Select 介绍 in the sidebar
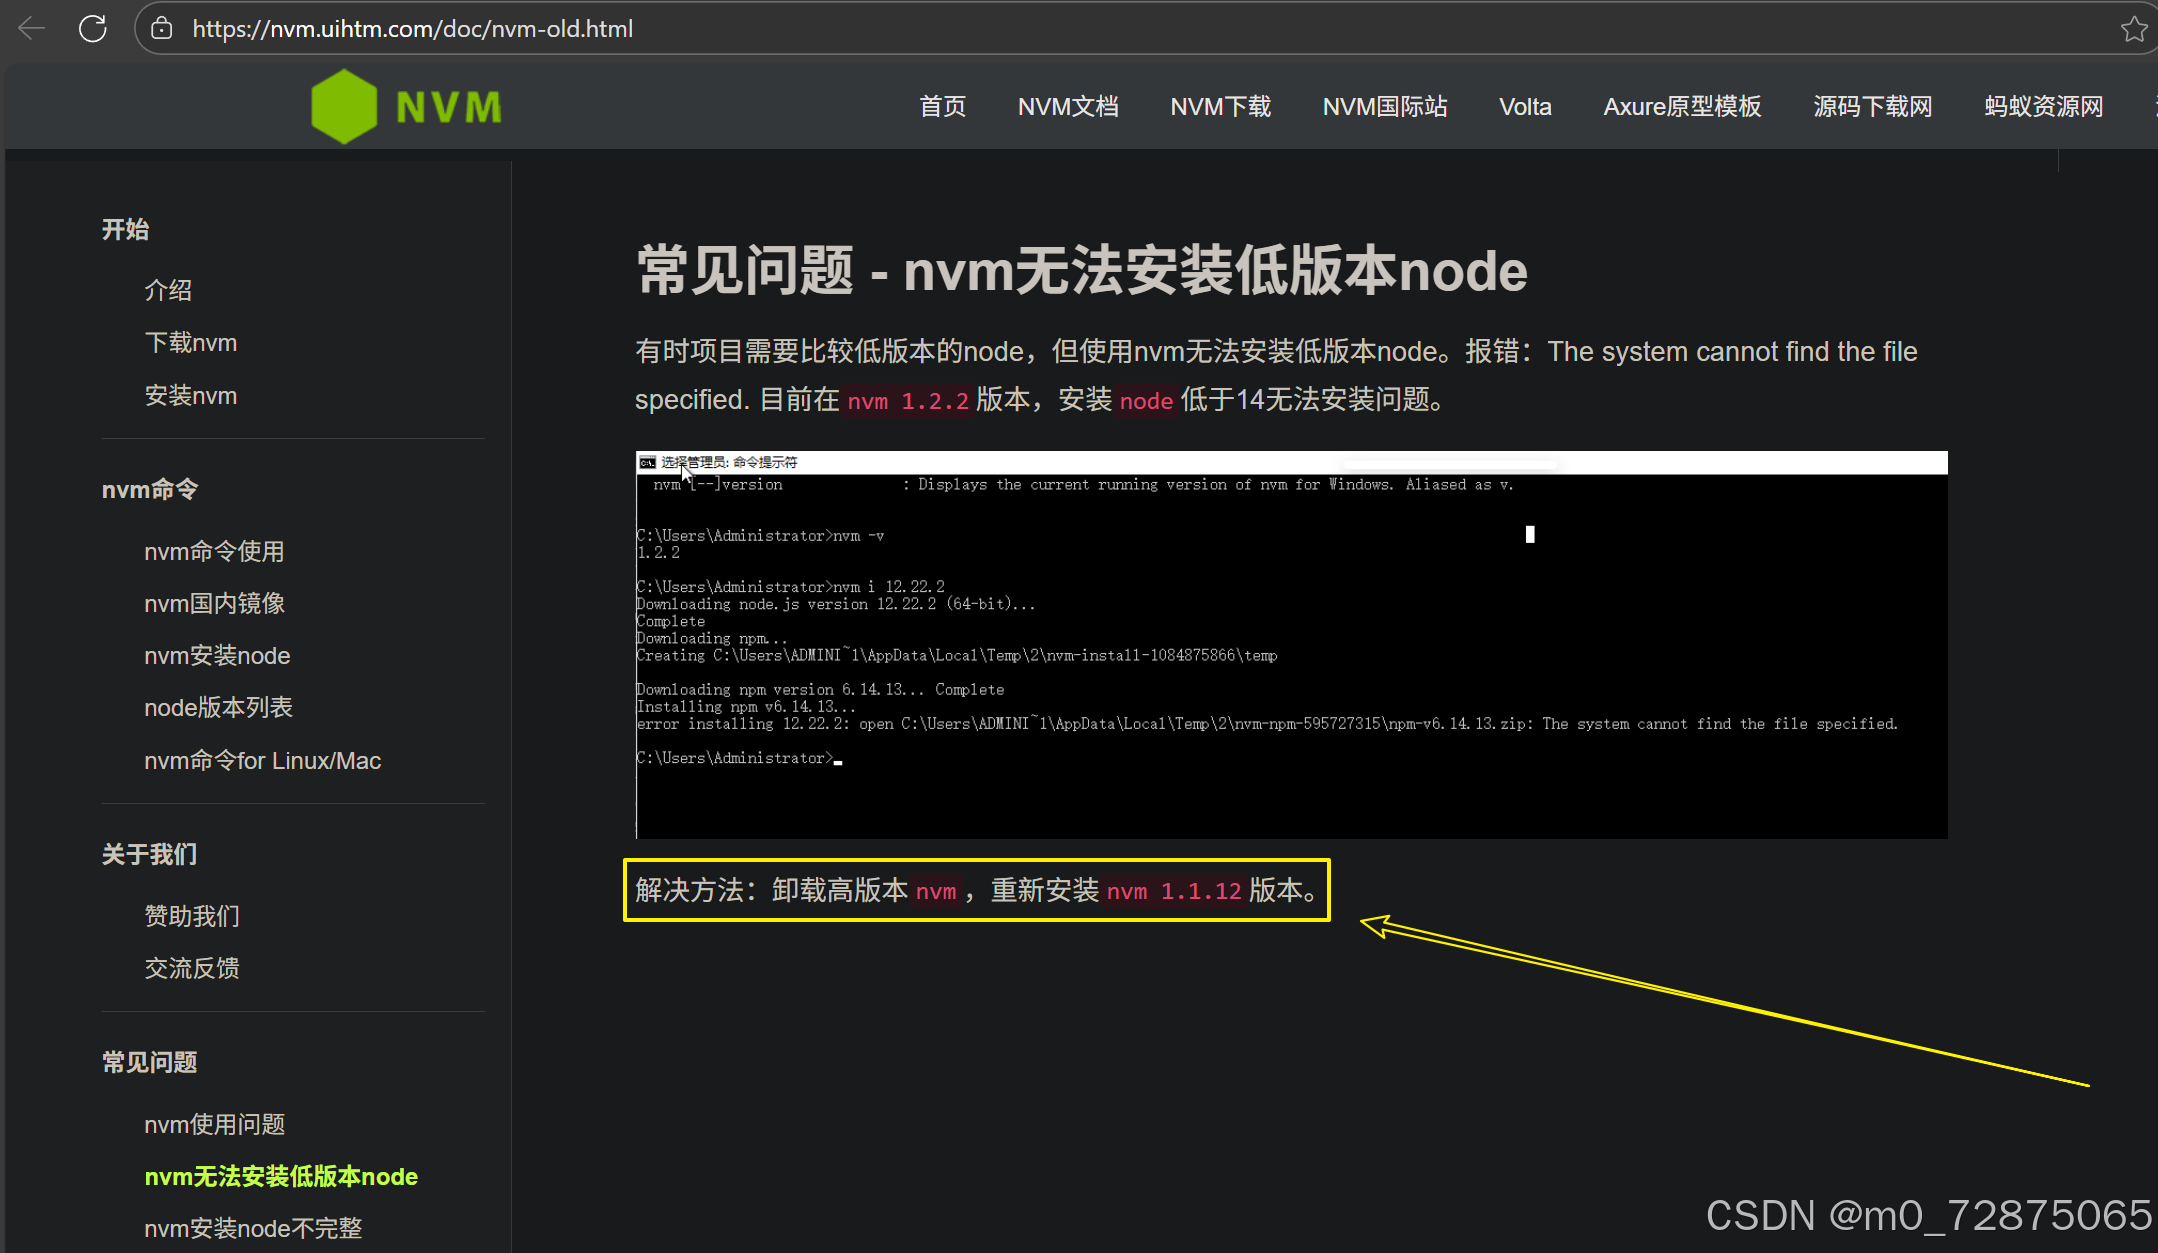The image size is (2158, 1253). coord(168,290)
